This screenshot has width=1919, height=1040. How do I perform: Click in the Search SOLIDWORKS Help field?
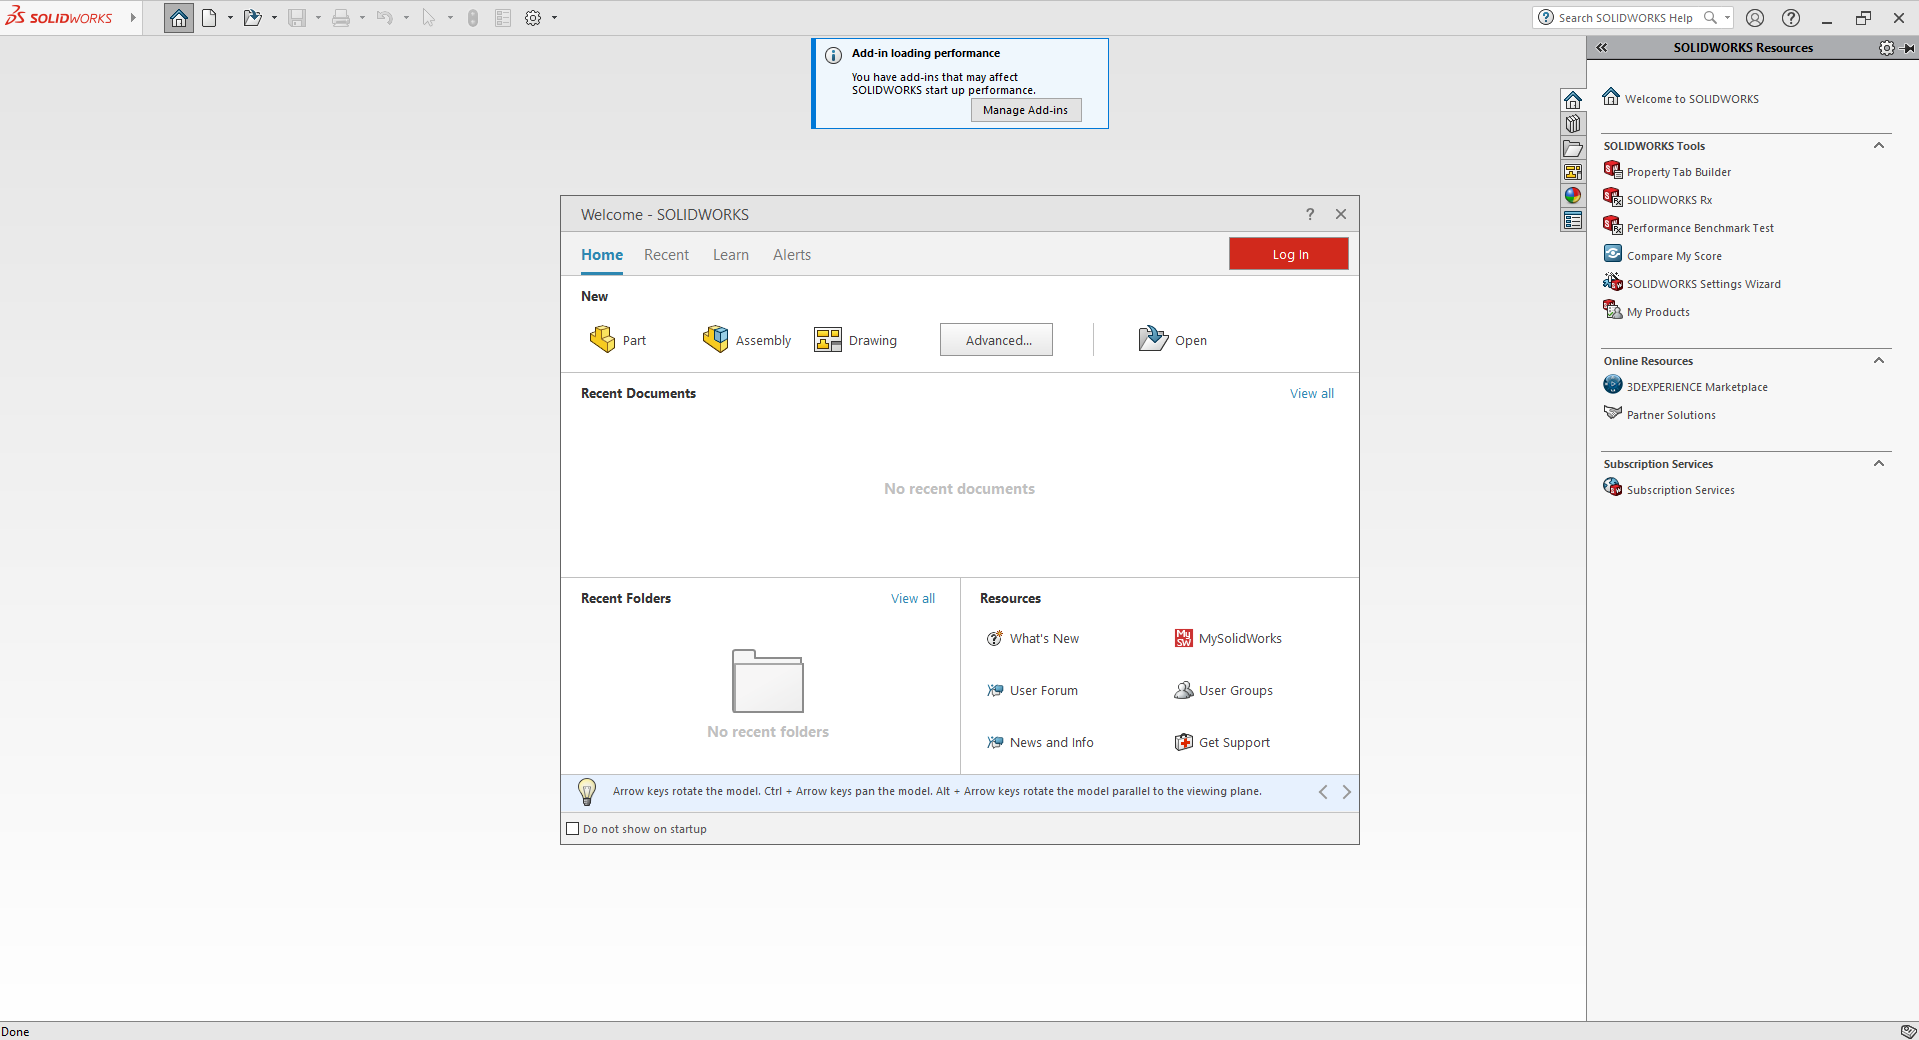click(x=1626, y=18)
